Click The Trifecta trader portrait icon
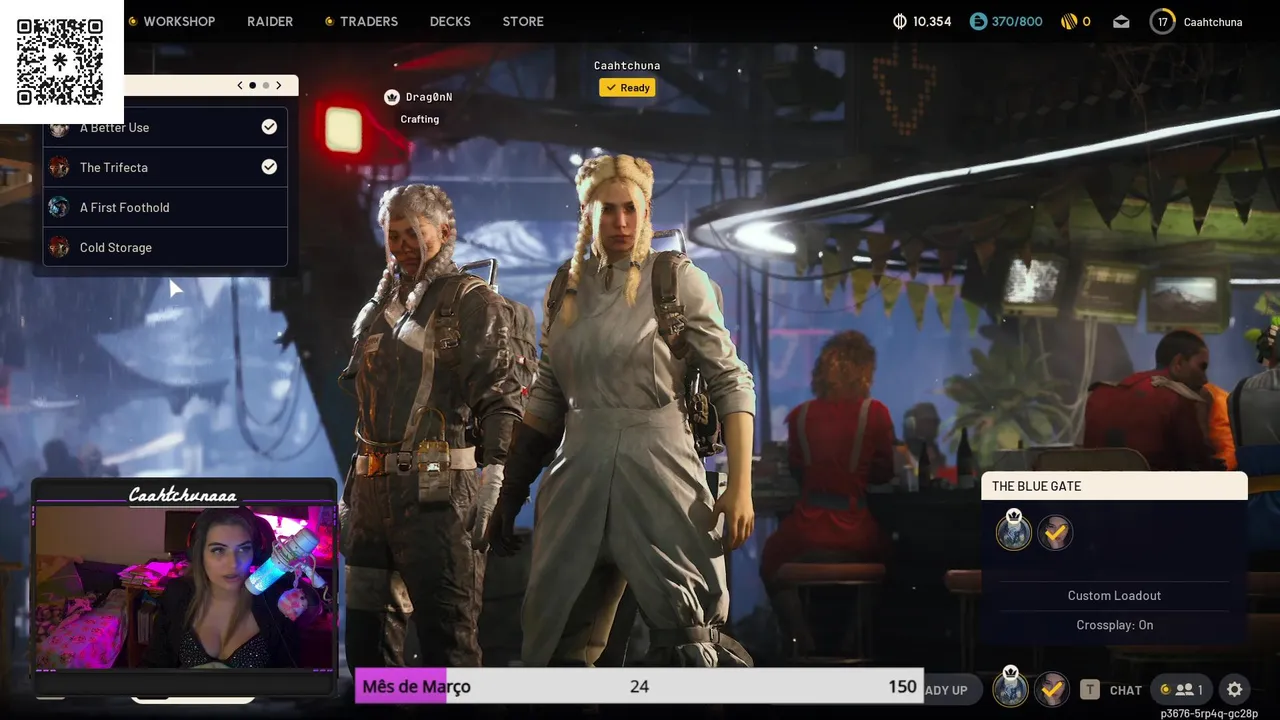 [59, 167]
